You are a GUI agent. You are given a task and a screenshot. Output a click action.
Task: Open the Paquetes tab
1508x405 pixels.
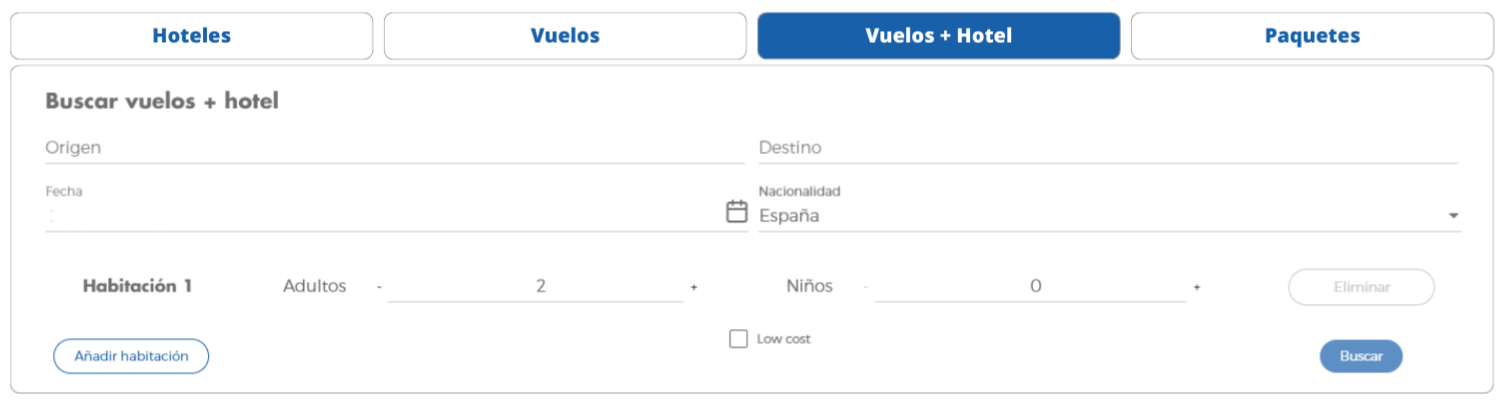(1312, 36)
